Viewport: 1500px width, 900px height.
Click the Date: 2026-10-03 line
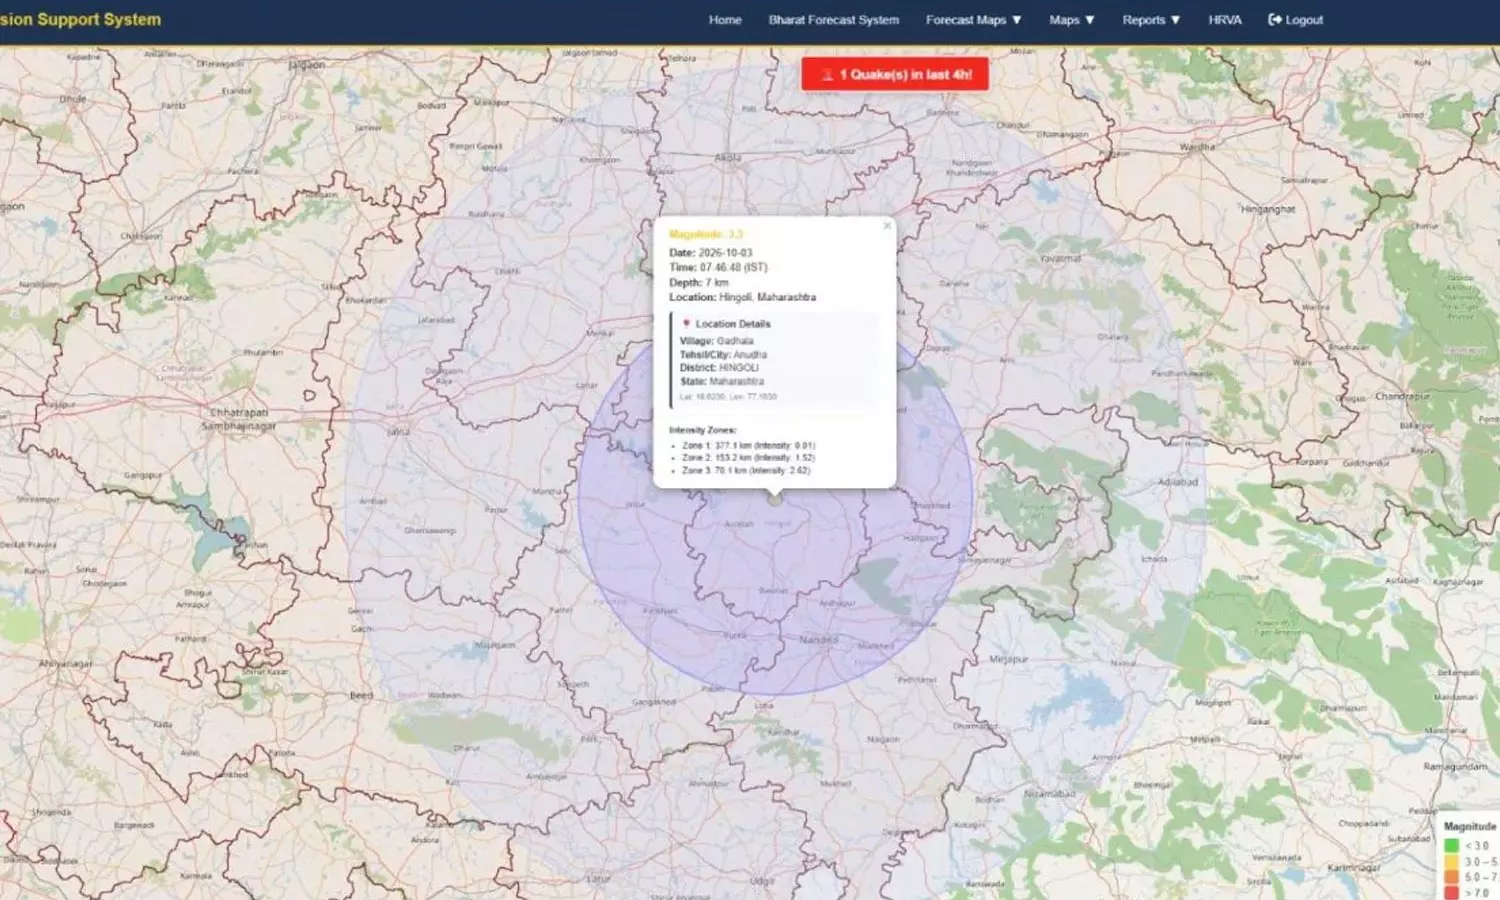711,253
